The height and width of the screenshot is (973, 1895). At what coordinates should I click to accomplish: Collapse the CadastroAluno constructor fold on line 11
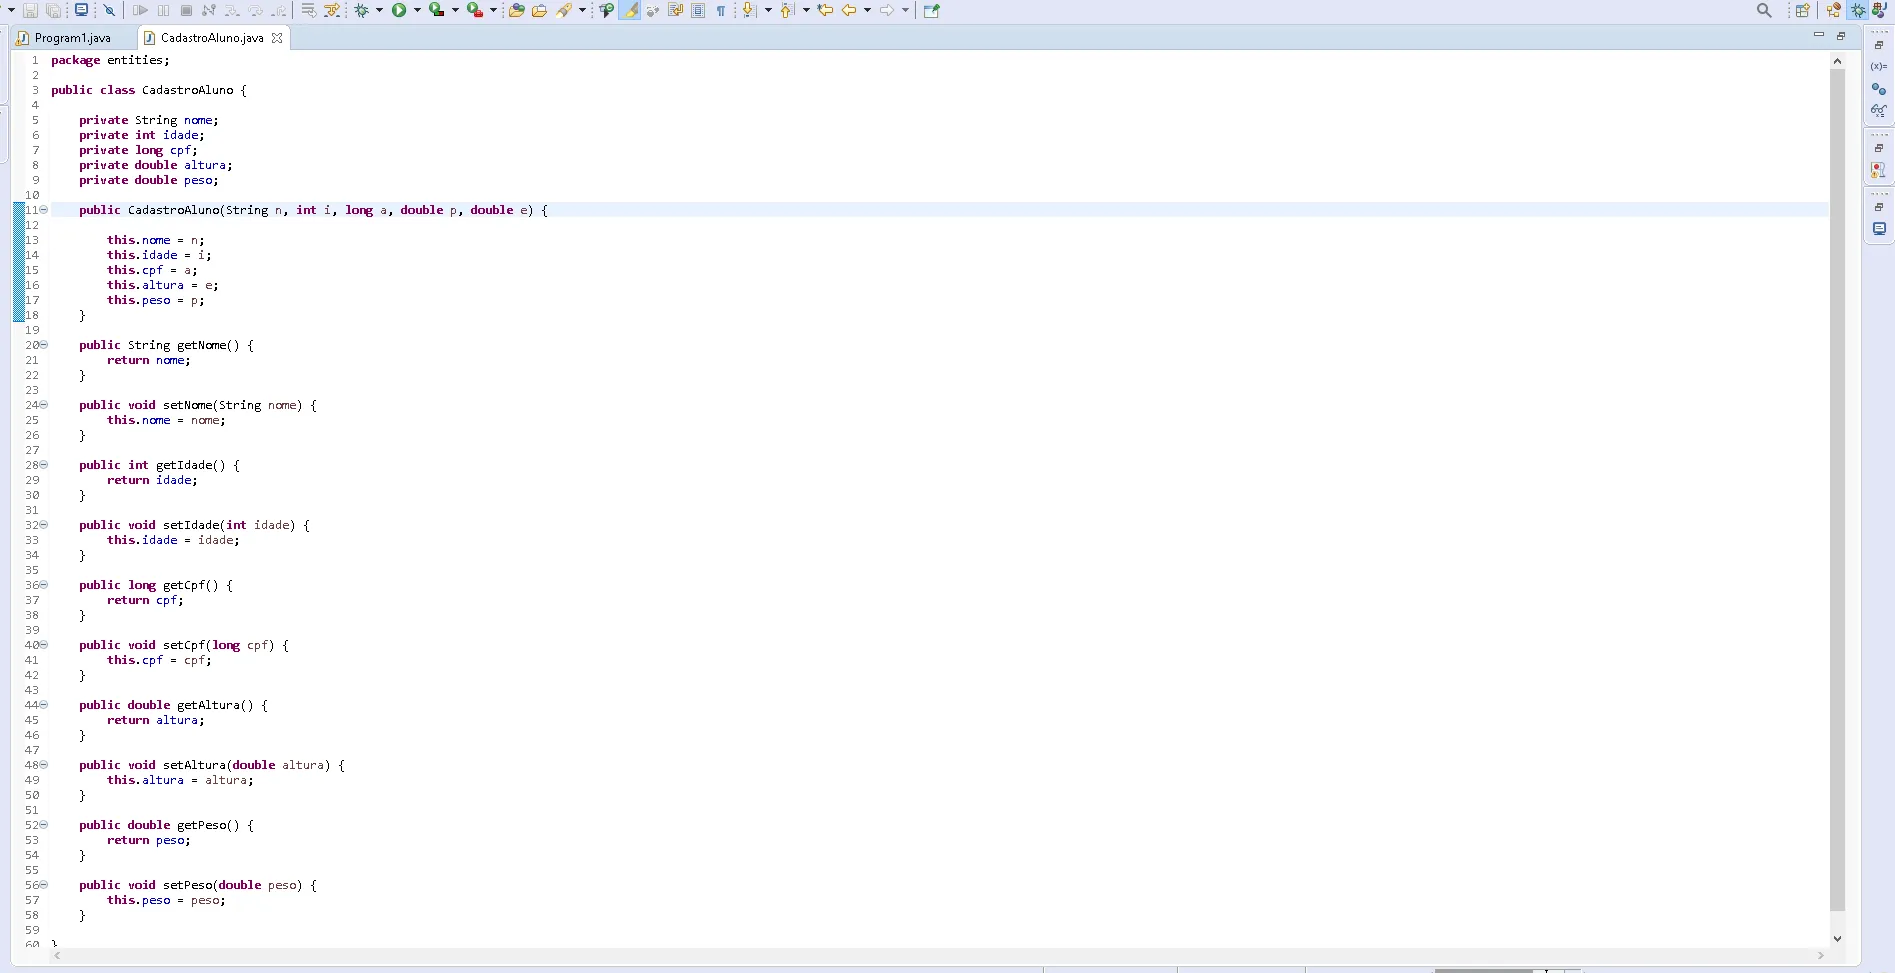click(x=44, y=210)
